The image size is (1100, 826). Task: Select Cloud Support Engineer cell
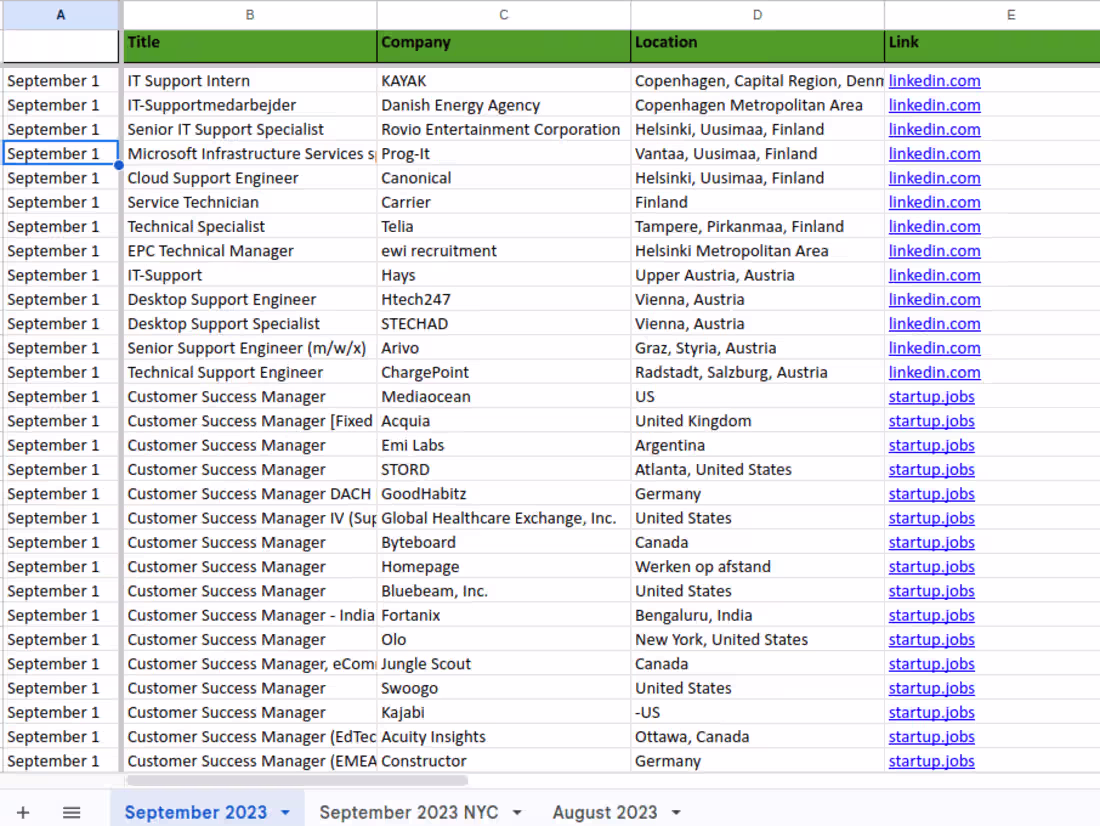point(250,178)
